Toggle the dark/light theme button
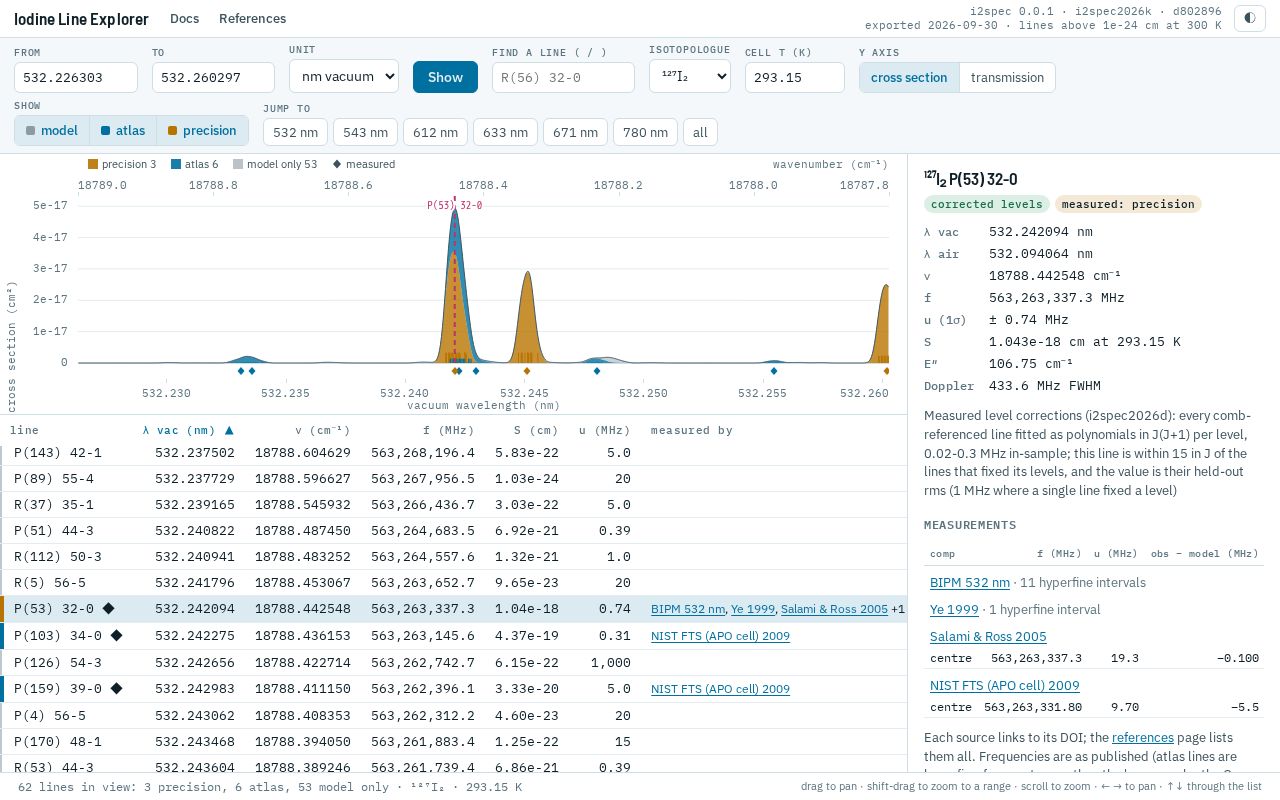This screenshot has width=1280, height=800. pyautogui.click(x=1249, y=18)
